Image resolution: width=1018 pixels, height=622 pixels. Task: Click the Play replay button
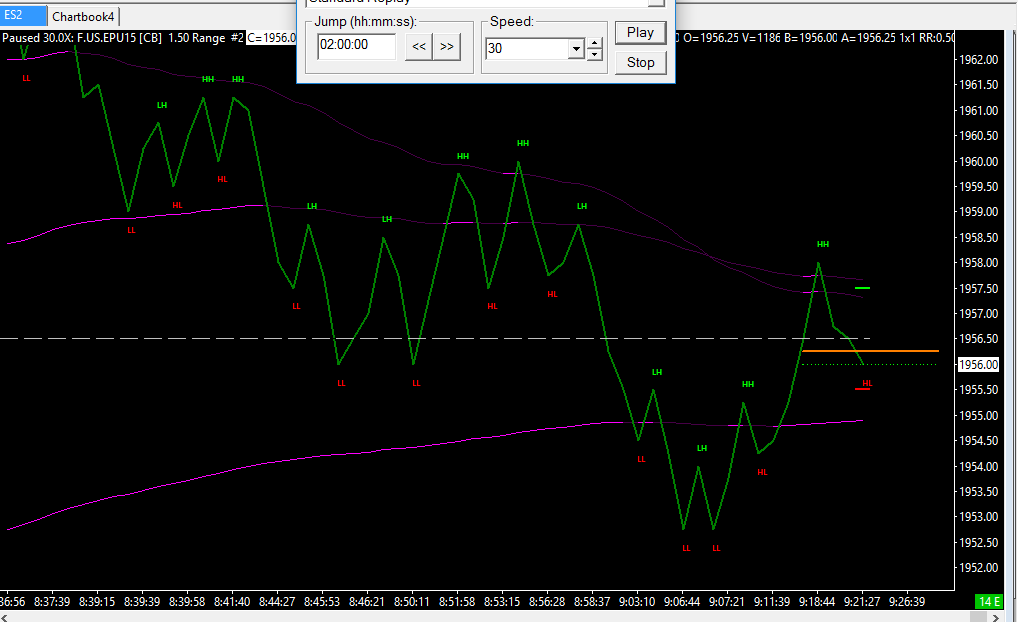[x=640, y=32]
